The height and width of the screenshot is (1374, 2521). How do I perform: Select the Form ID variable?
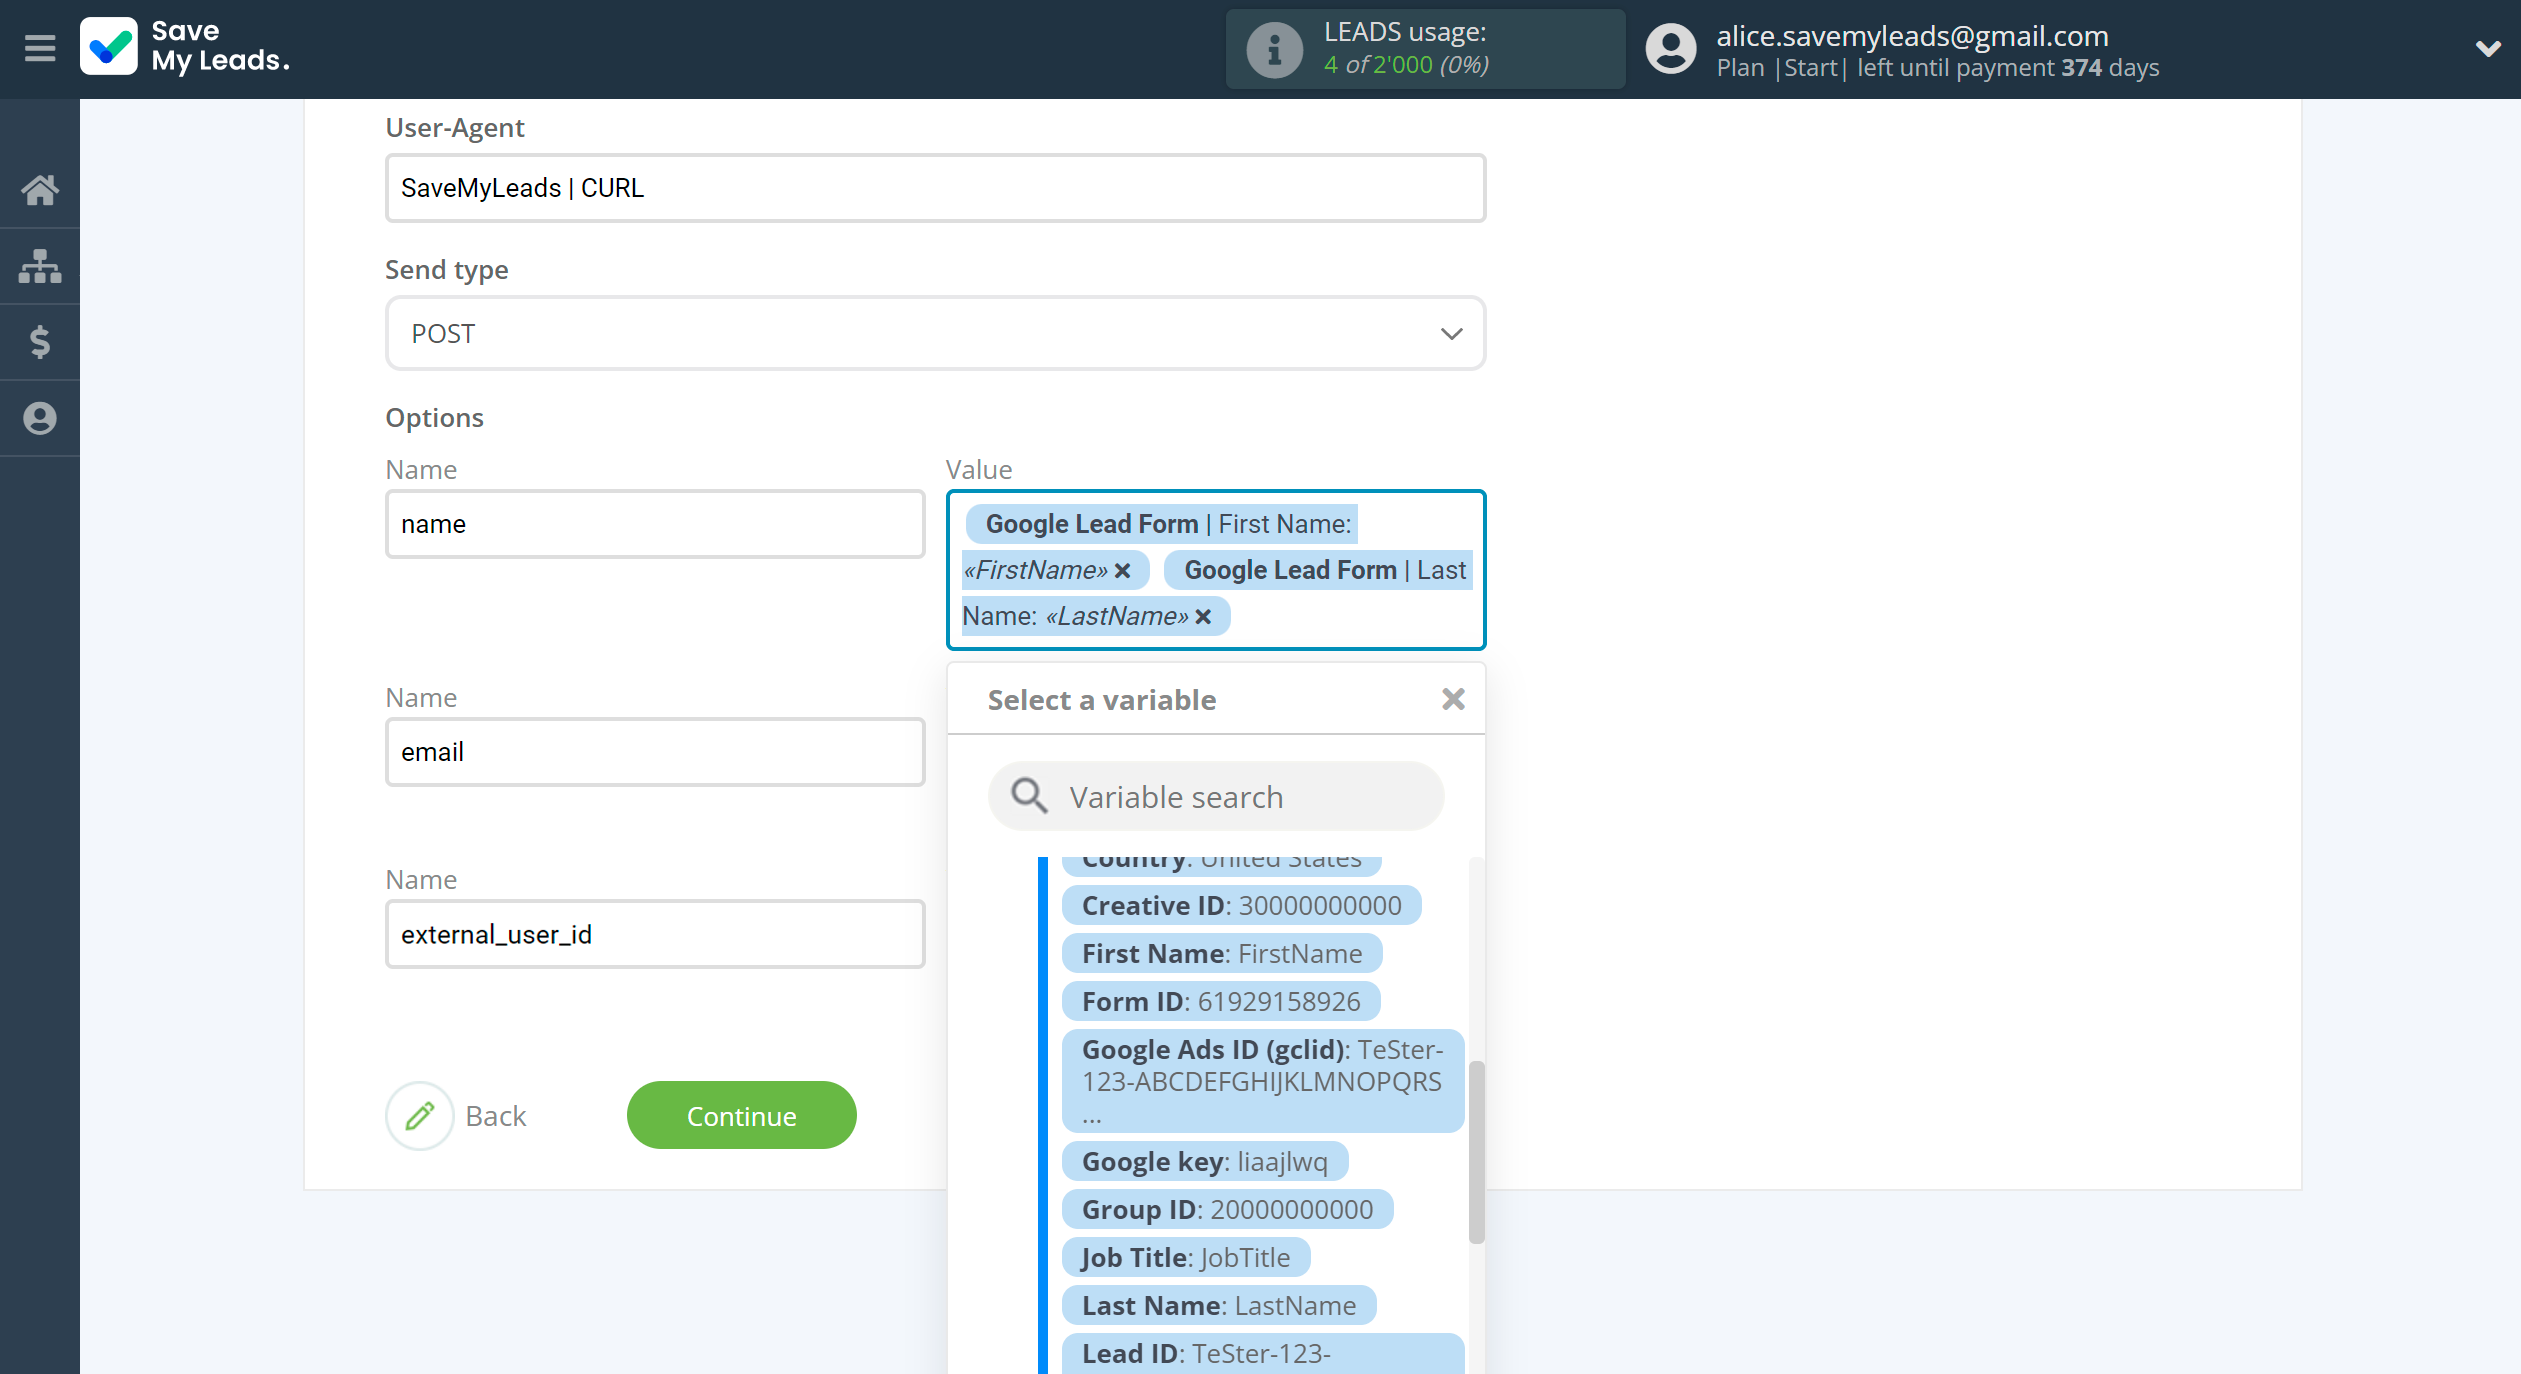coord(1221,1001)
